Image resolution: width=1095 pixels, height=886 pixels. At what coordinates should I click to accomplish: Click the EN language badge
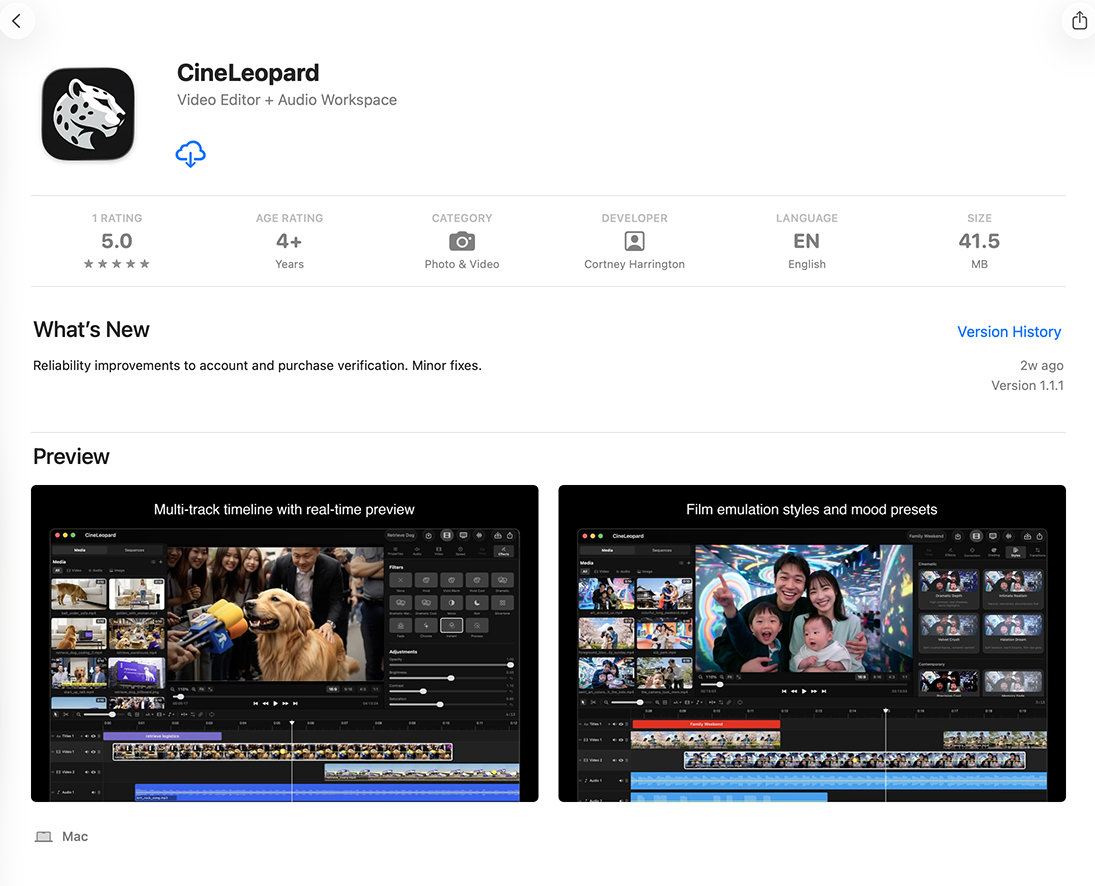tap(807, 241)
